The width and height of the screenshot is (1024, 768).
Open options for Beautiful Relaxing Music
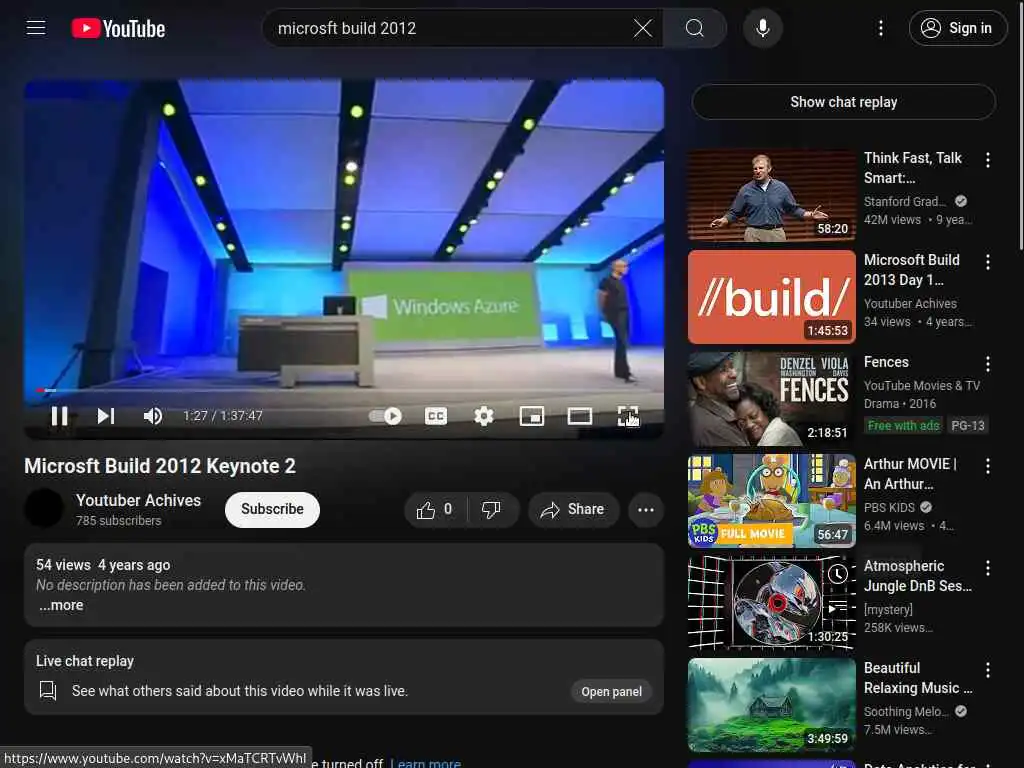point(987,669)
